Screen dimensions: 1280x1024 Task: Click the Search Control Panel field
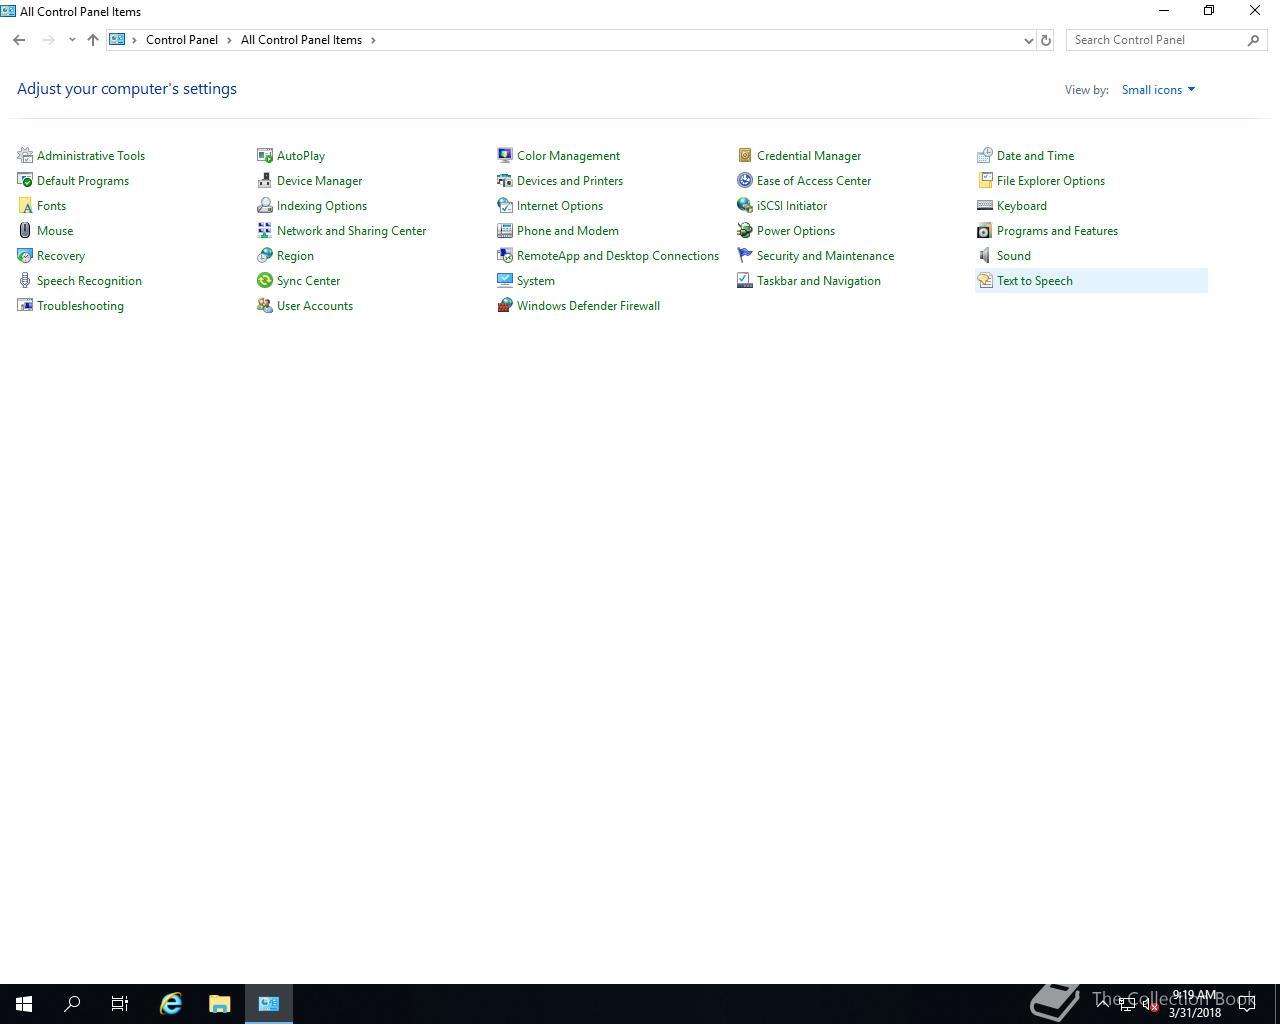(1166, 40)
